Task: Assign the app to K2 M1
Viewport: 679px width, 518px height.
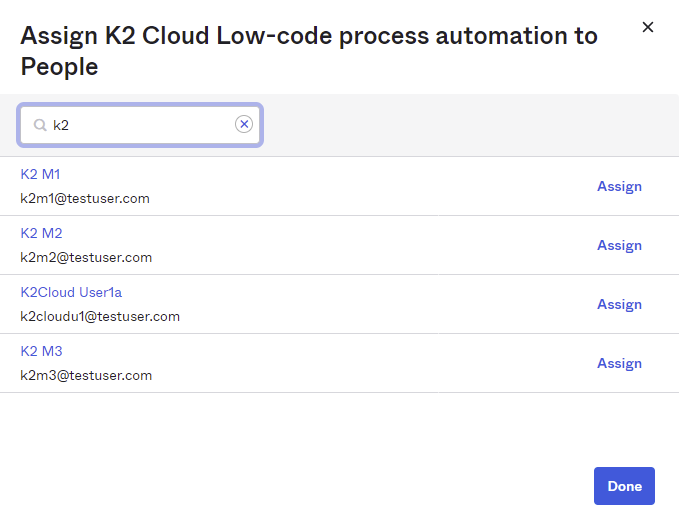Action: point(619,186)
